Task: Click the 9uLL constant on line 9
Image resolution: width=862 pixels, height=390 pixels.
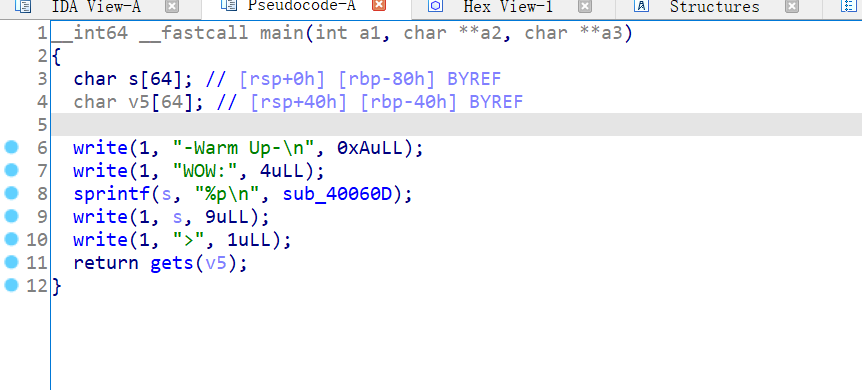Action: click(x=227, y=217)
